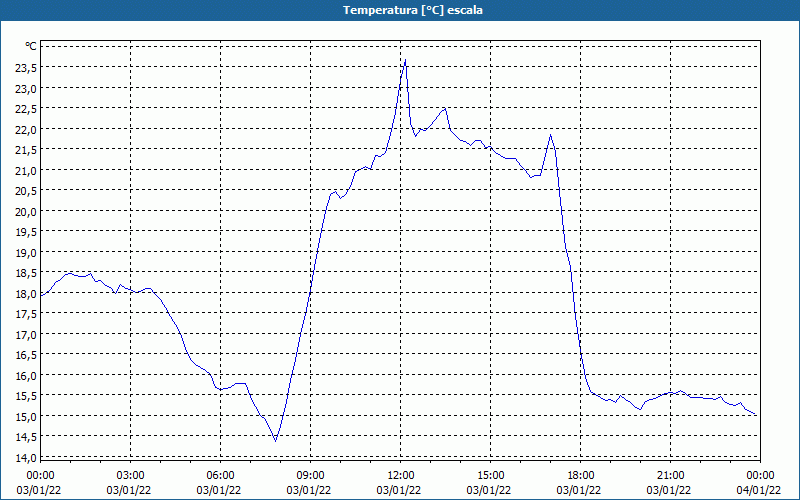This screenshot has height=500, width=800.
Task: Click the highest temperature peak near 12:00
Action: pyautogui.click(x=405, y=60)
